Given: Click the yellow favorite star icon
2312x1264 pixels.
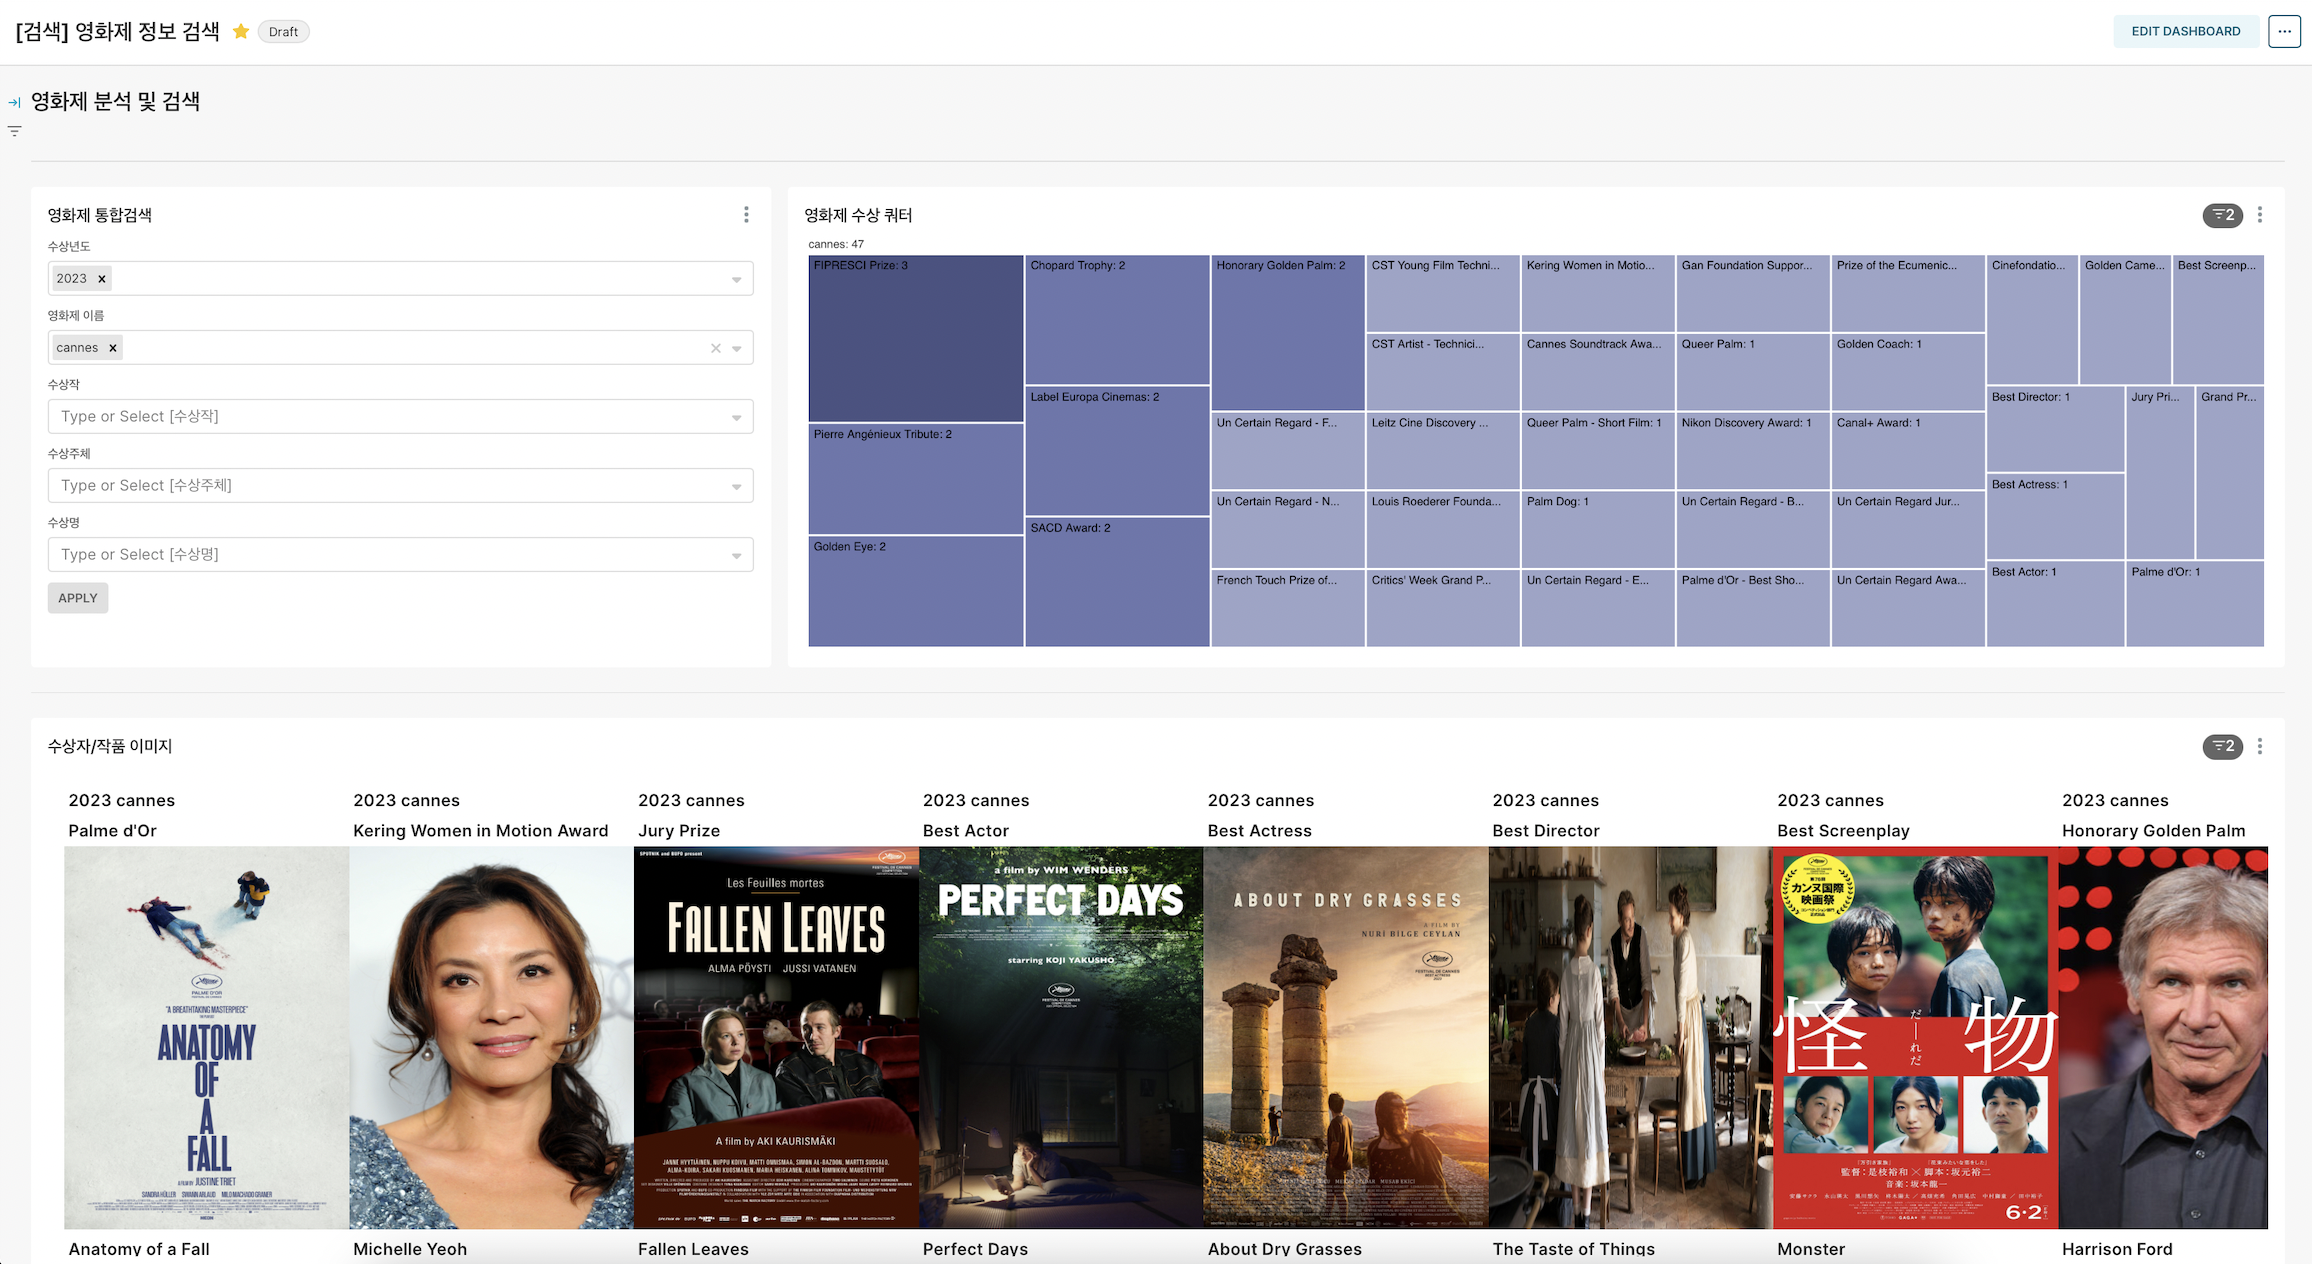Looking at the screenshot, I should (241, 31).
